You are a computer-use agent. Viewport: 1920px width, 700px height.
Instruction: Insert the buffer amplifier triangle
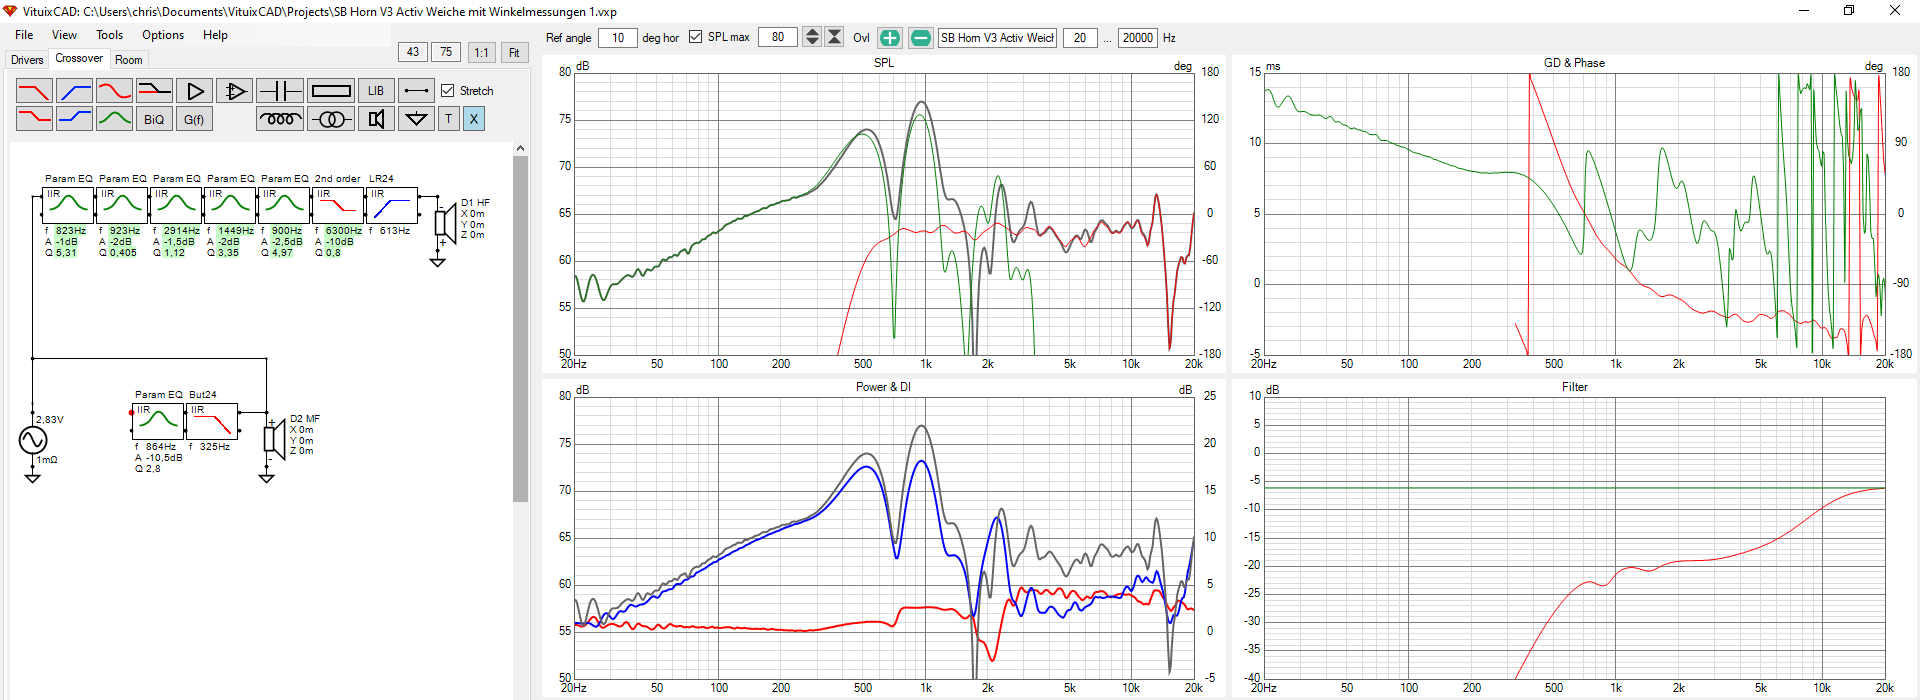pos(194,91)
